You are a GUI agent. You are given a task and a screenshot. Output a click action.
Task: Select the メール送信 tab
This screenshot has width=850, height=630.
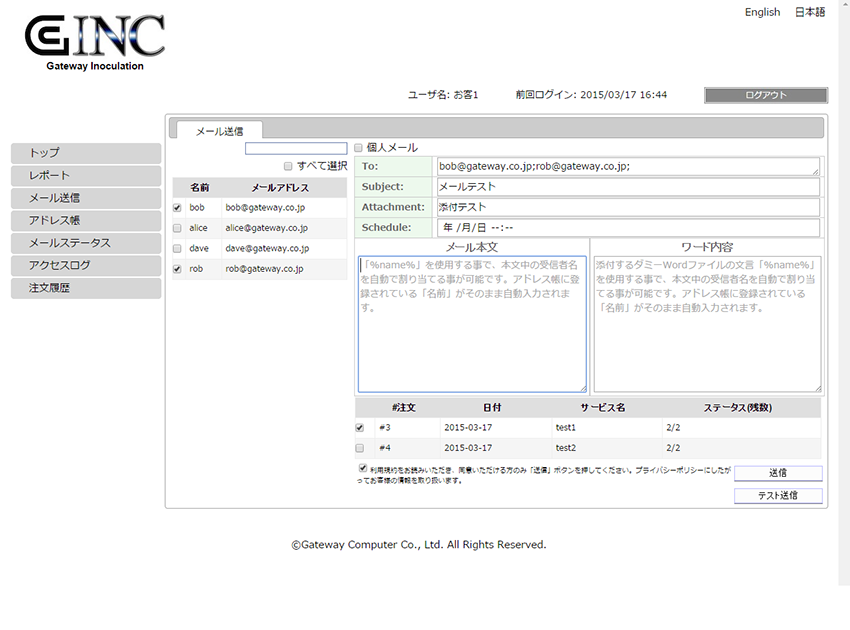pyautogui.click(x=219, y=130)
